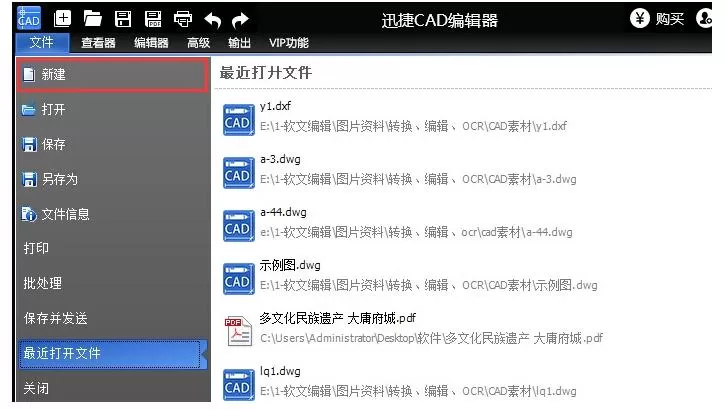Click the save floppy icon in toolbar
The width and height of the screenshot is (726, 410).
tap(123, 19)
